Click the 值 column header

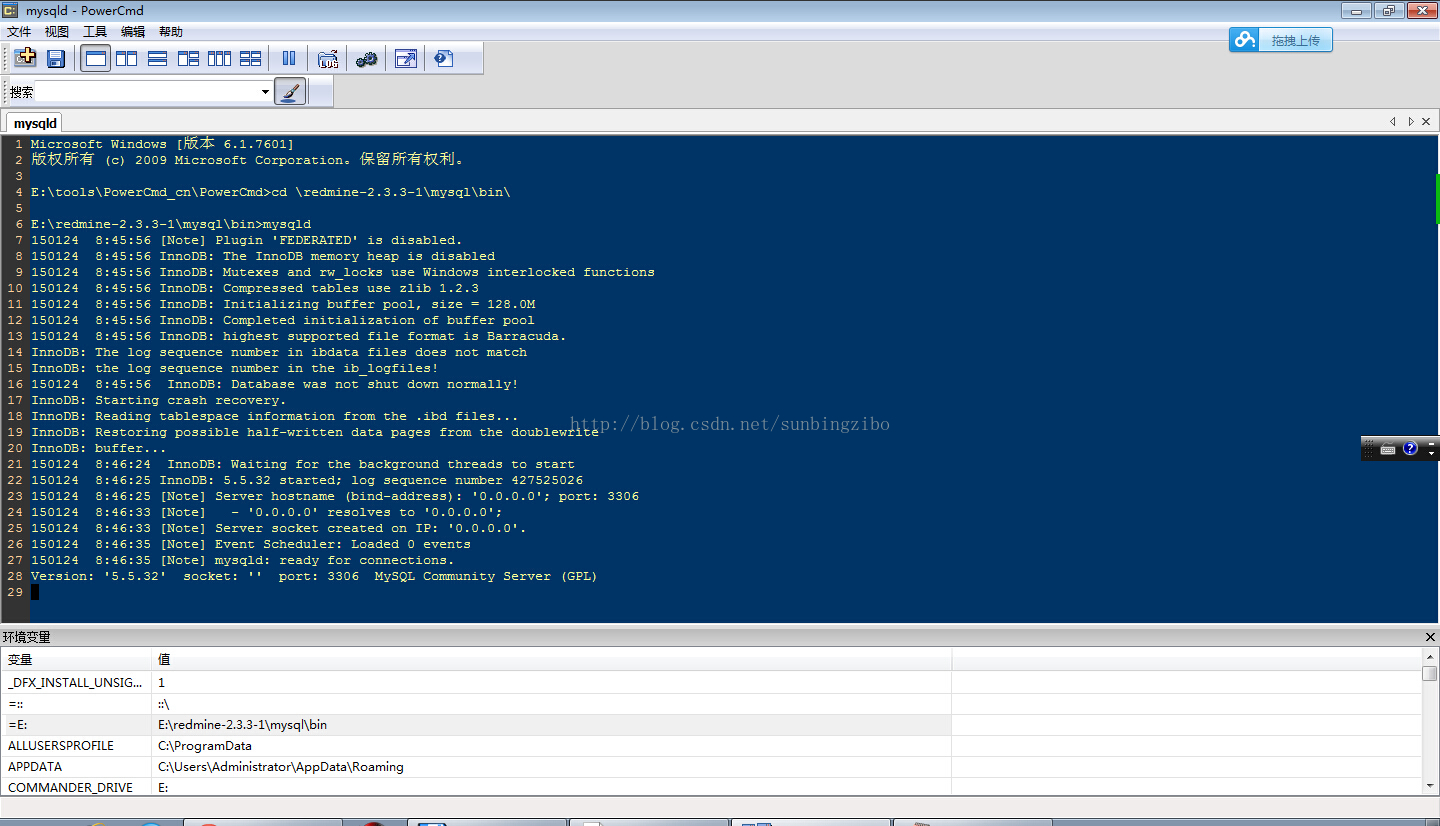(x=551, y=659)
